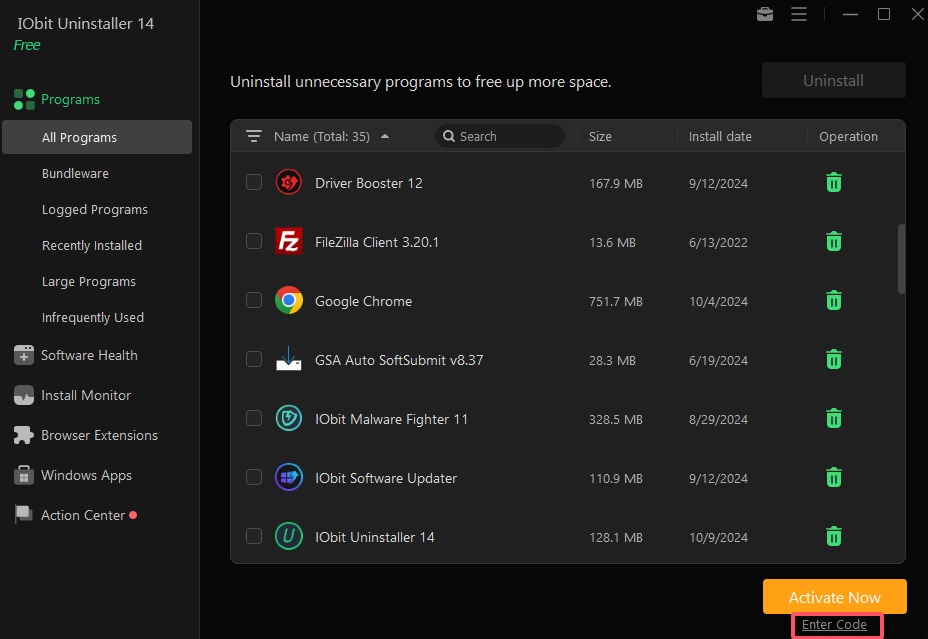
Task: Click trash icon for IObit Uninstaller 14
Action: tap(833, 537)
